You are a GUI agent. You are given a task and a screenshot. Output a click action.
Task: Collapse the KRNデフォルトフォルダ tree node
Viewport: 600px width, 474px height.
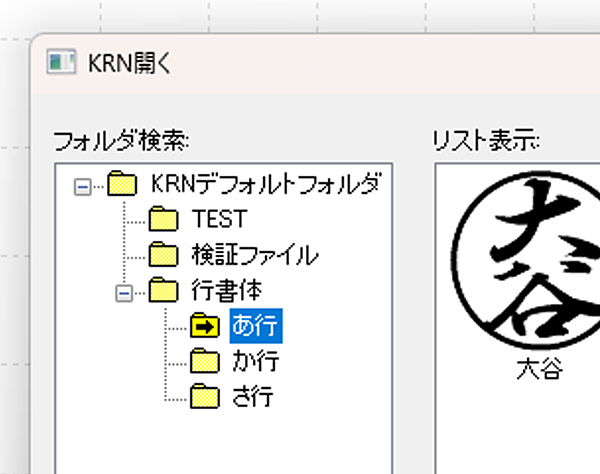tap(83, 187)
